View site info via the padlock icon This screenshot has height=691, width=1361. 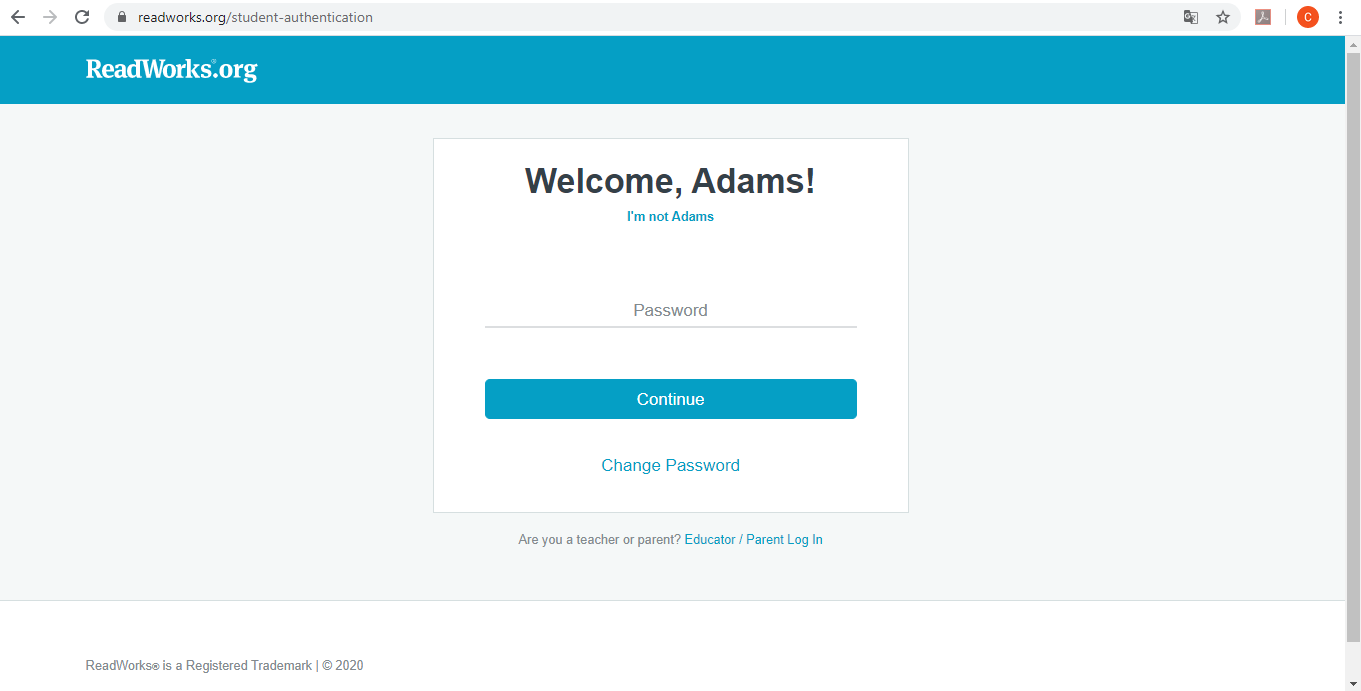point(122,17)
